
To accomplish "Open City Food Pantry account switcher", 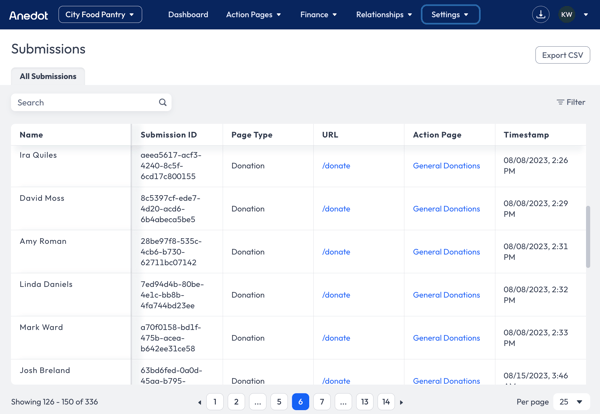I will pyautogui.click(x=100, y=15).
